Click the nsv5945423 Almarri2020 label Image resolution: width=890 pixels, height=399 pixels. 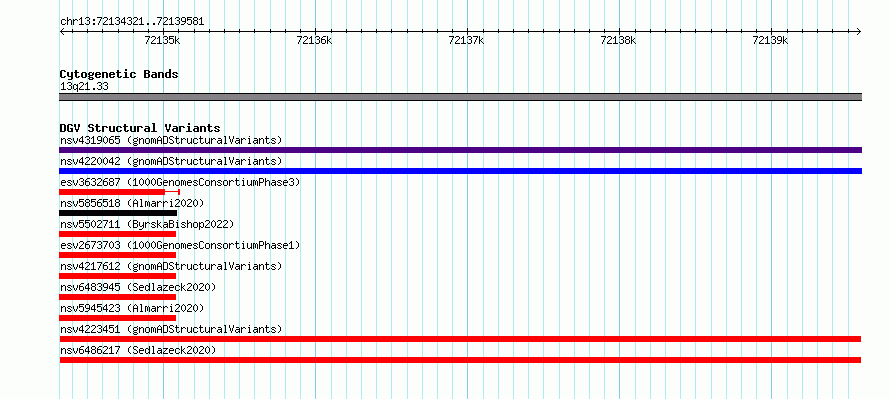[132, 308]
